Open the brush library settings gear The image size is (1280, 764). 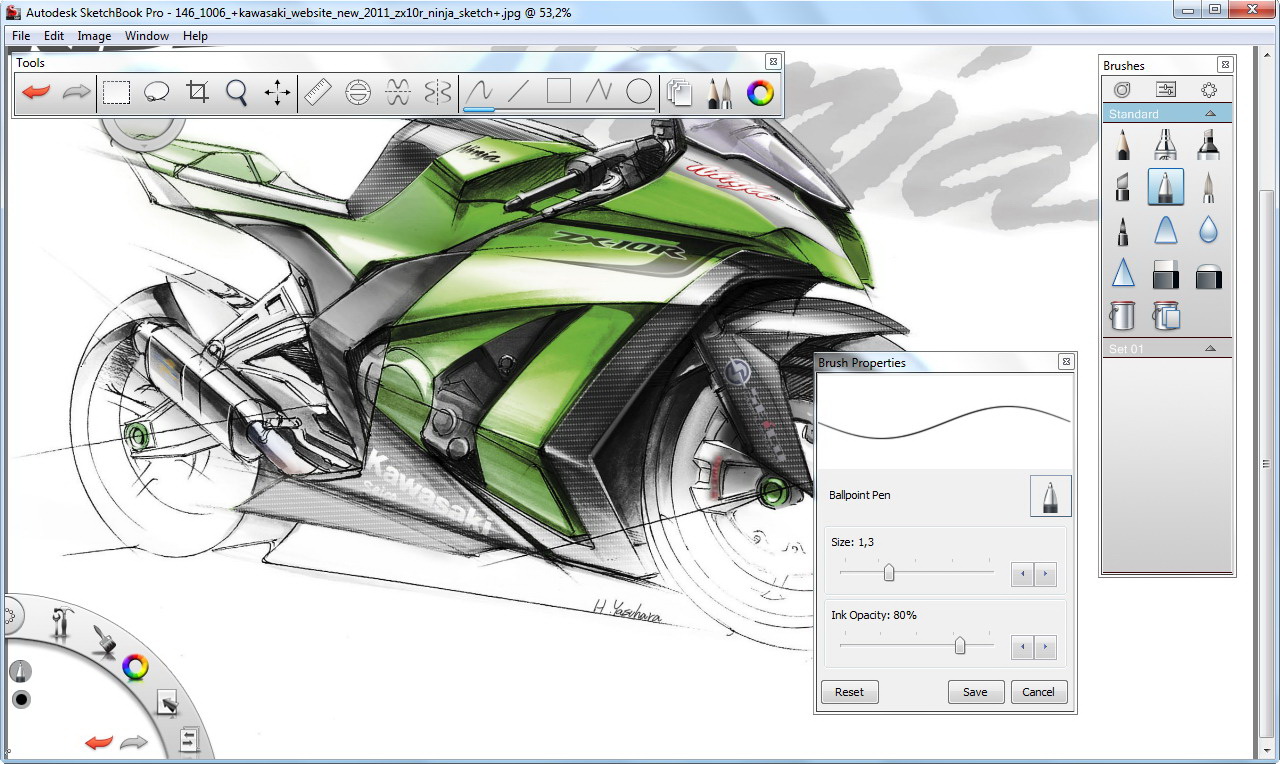coord(1209,90)
